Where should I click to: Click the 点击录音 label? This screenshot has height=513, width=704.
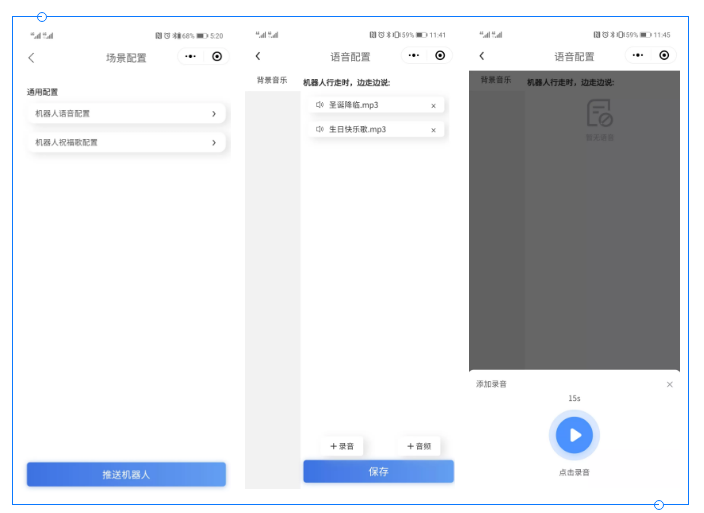pyautogui.click(x=574, y=473)
